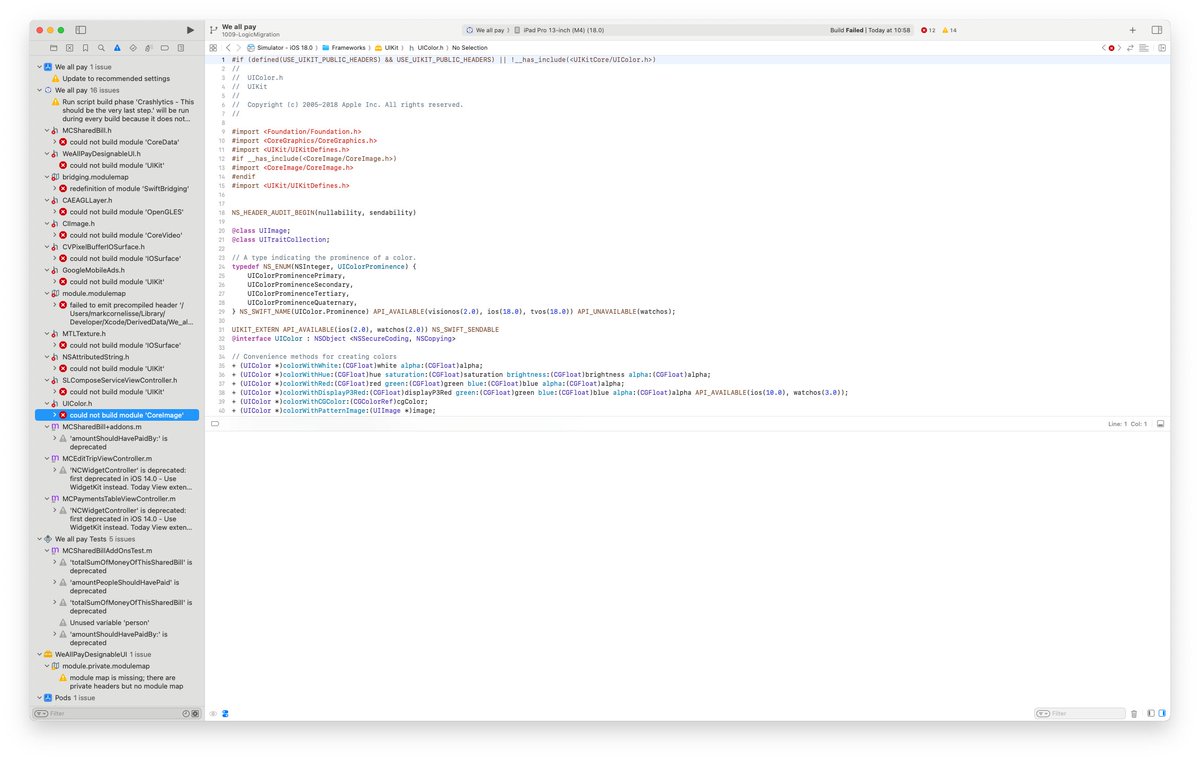Open the debug navigator

149,47
